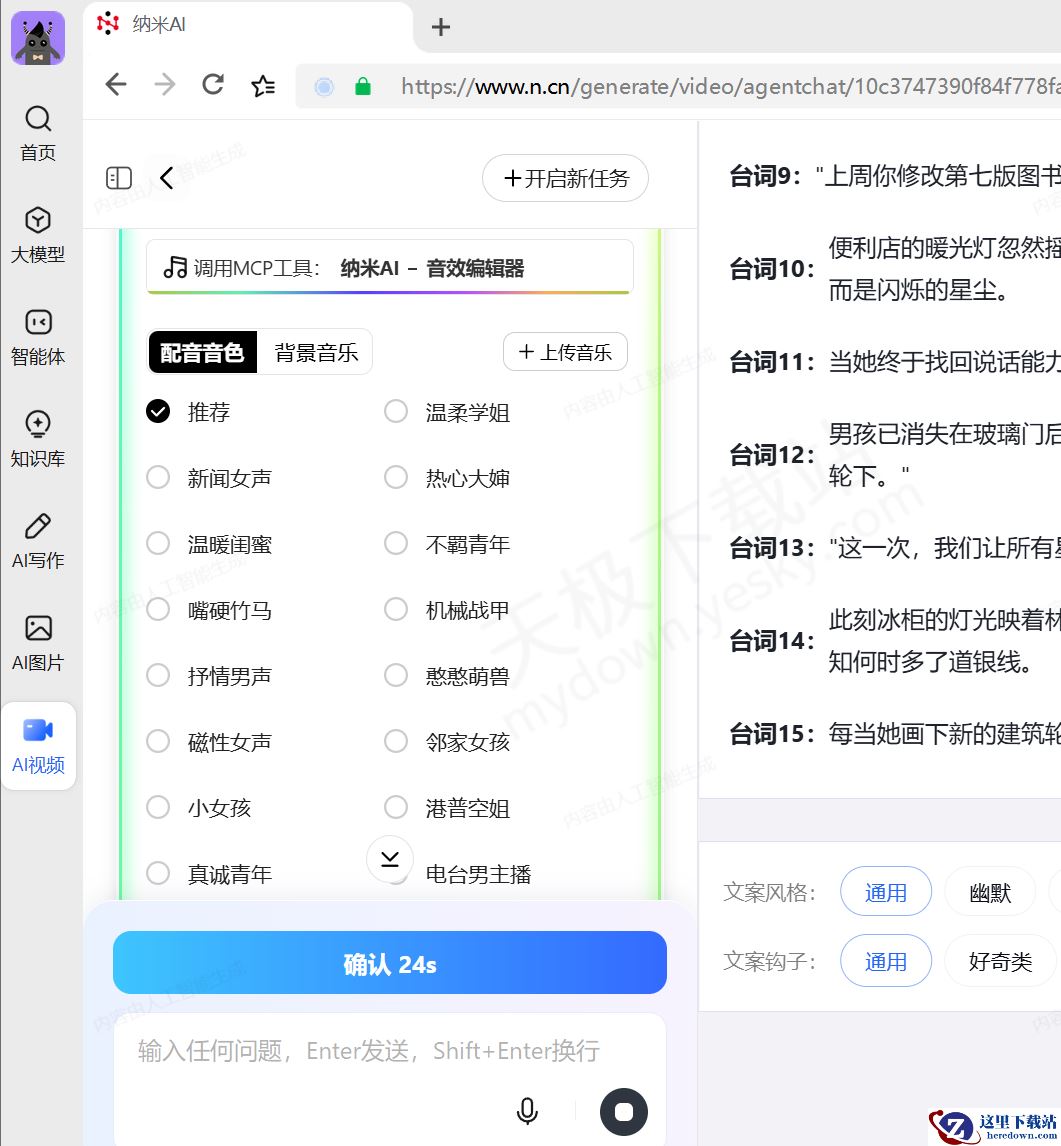This screenshot has width=1061, height=1146.
Task: Go back with browser back arrow
Action: pos(116,85)
